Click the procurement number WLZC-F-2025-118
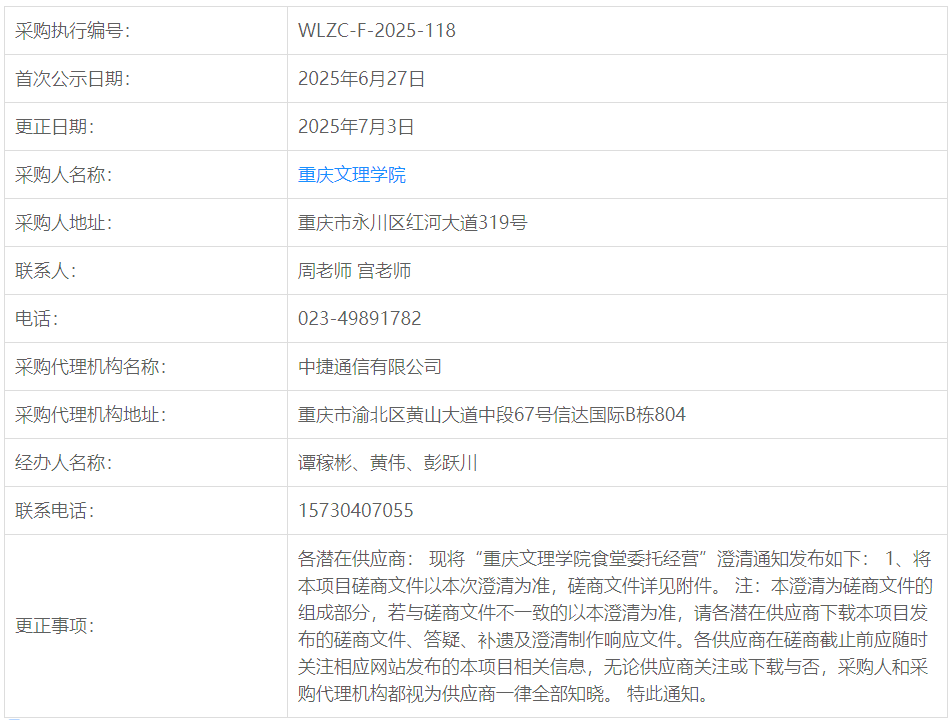The height and width of the screenshot is (720, 951). pyautogui.click(x=377, y=31)
